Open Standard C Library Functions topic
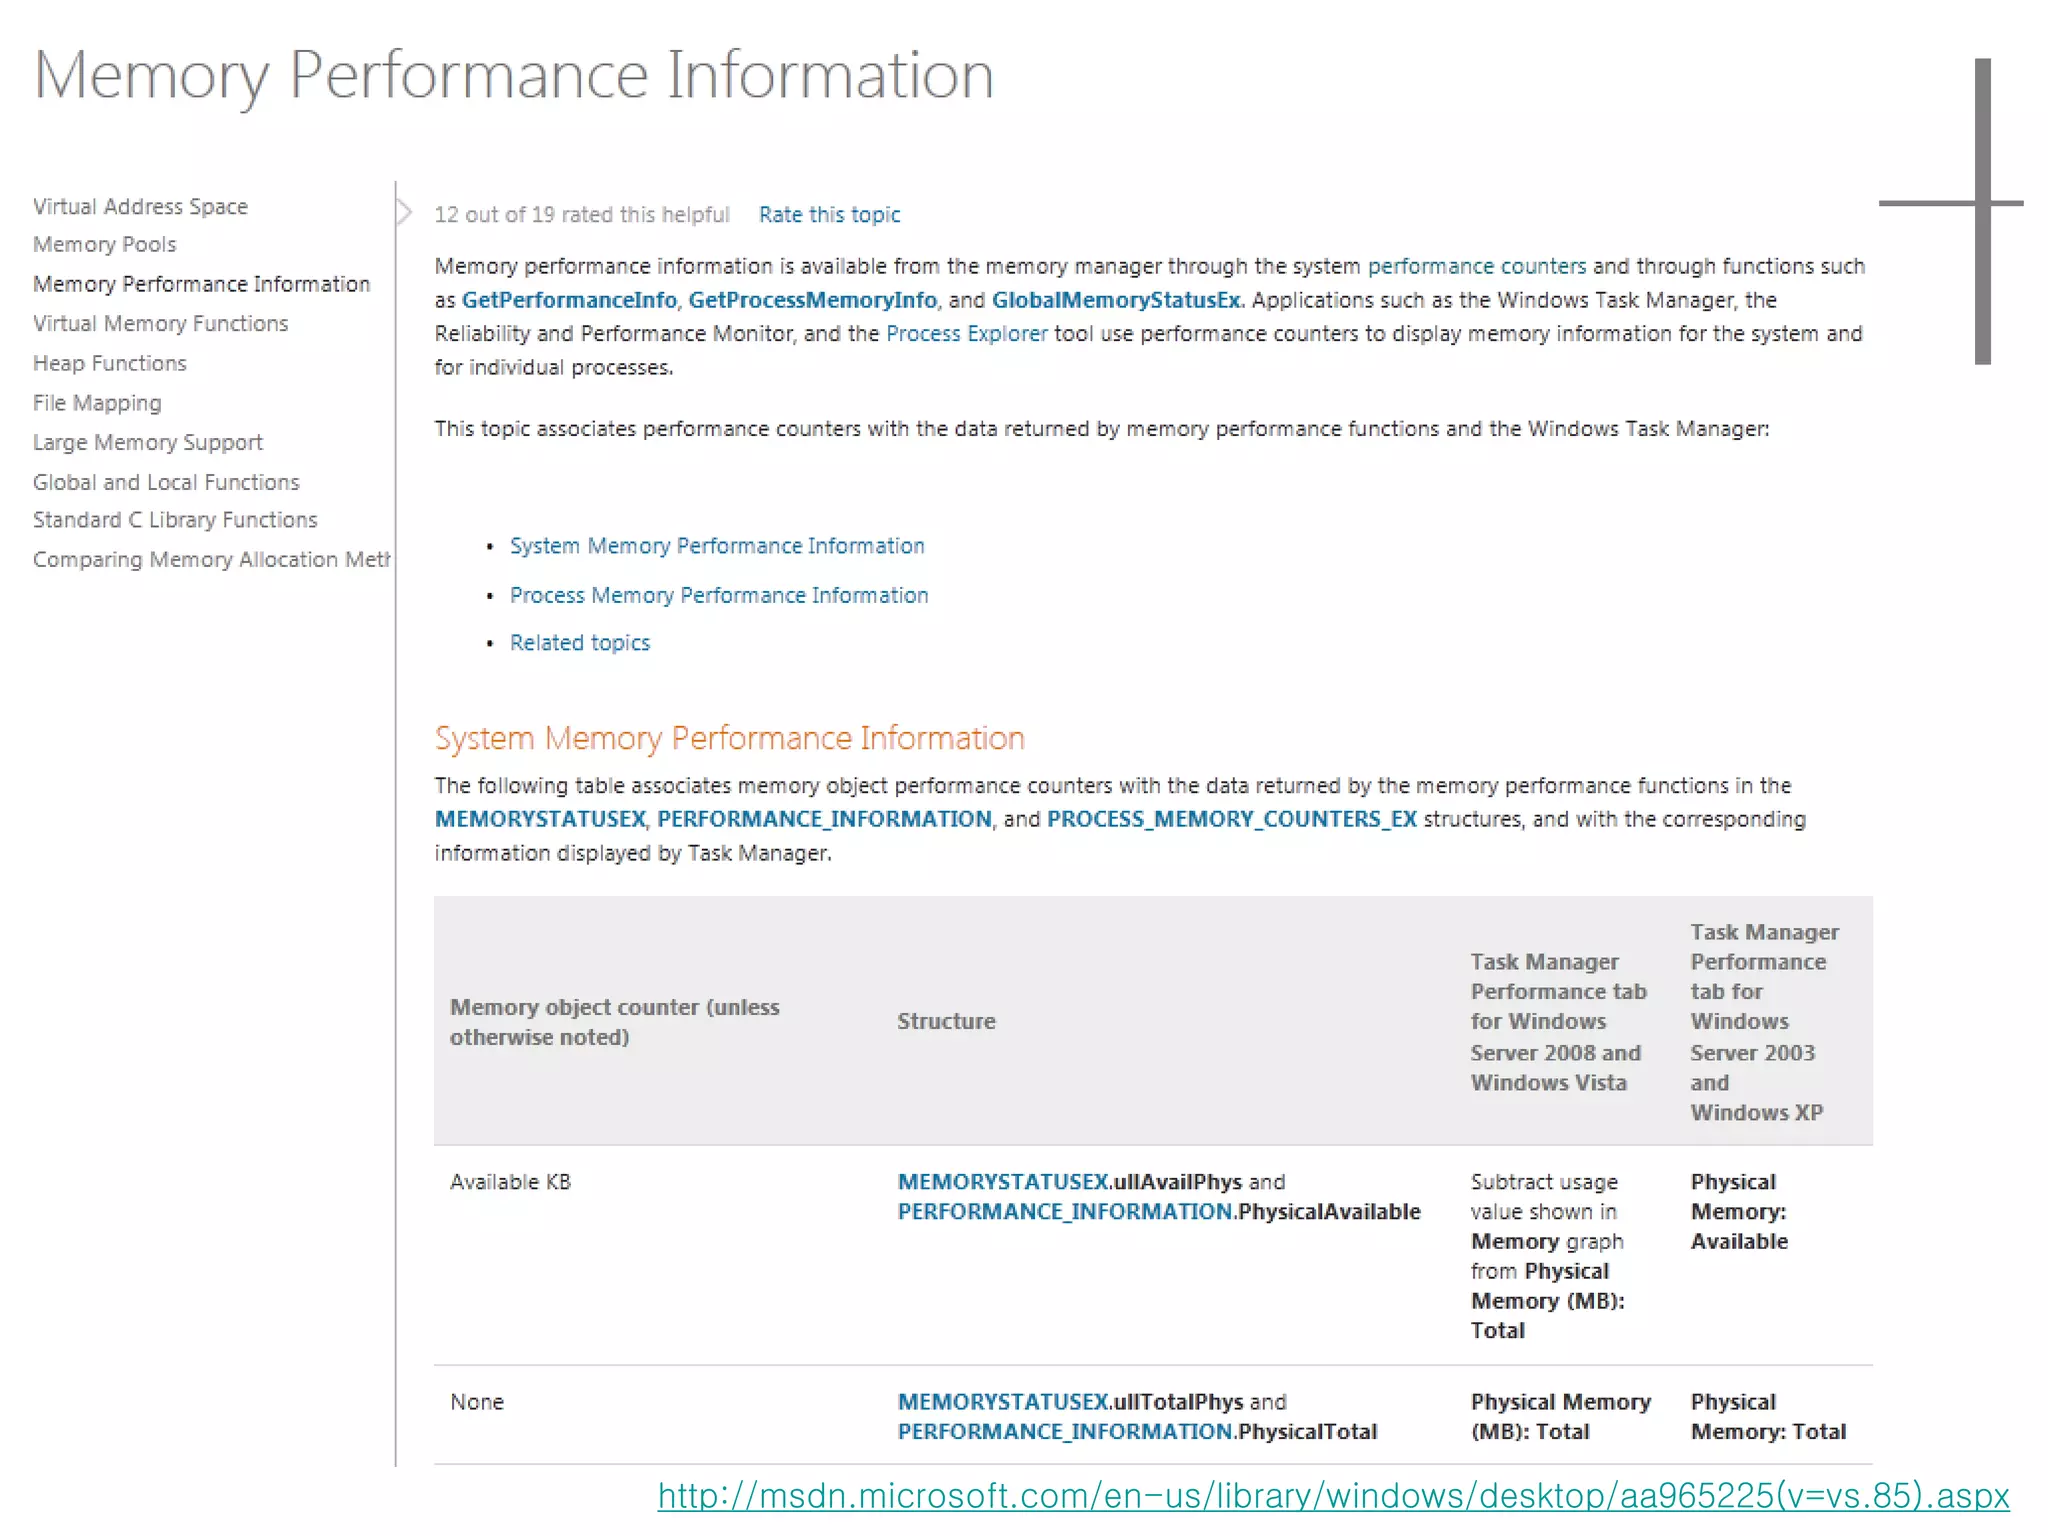2048x1536 pixels. 175,520
